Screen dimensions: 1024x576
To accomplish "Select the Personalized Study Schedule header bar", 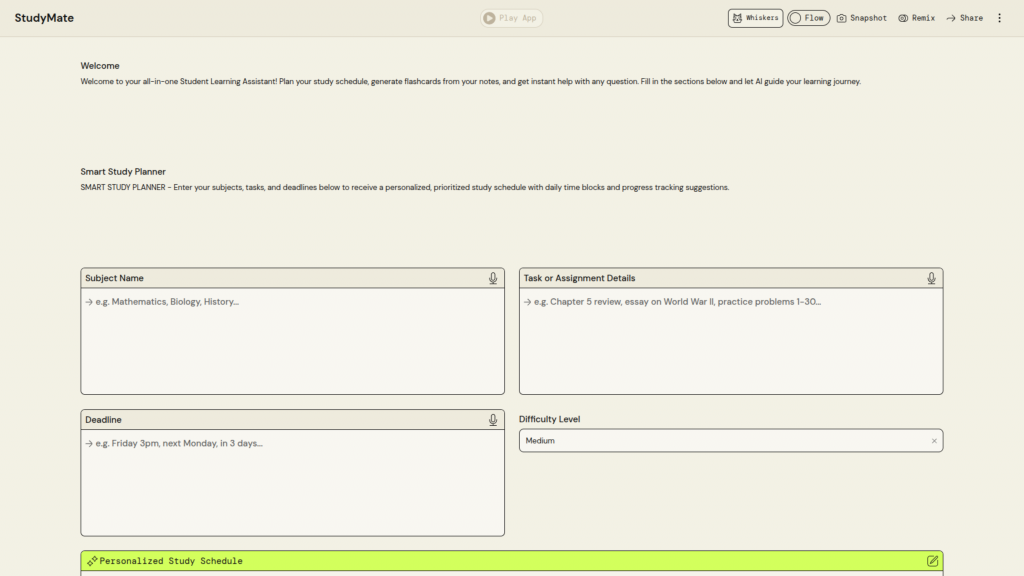I will coord(500,561).
